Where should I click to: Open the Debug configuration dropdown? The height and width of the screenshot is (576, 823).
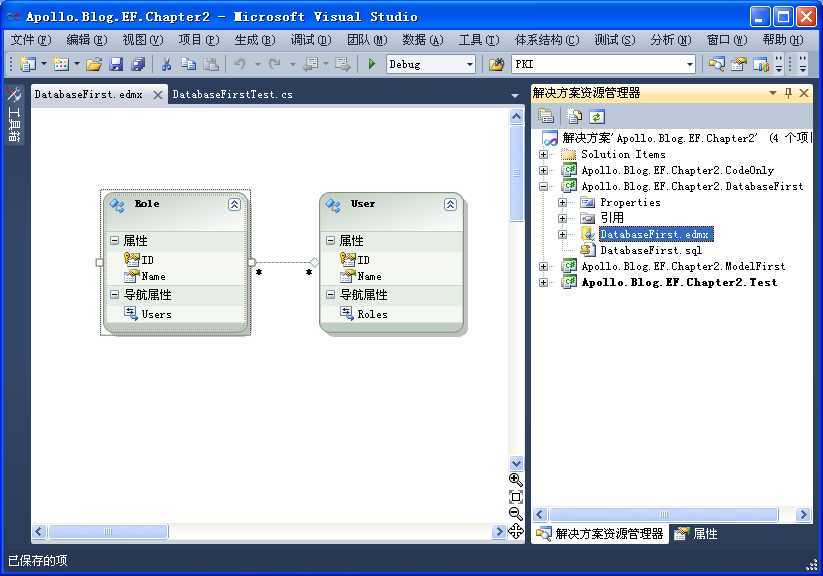469,65
